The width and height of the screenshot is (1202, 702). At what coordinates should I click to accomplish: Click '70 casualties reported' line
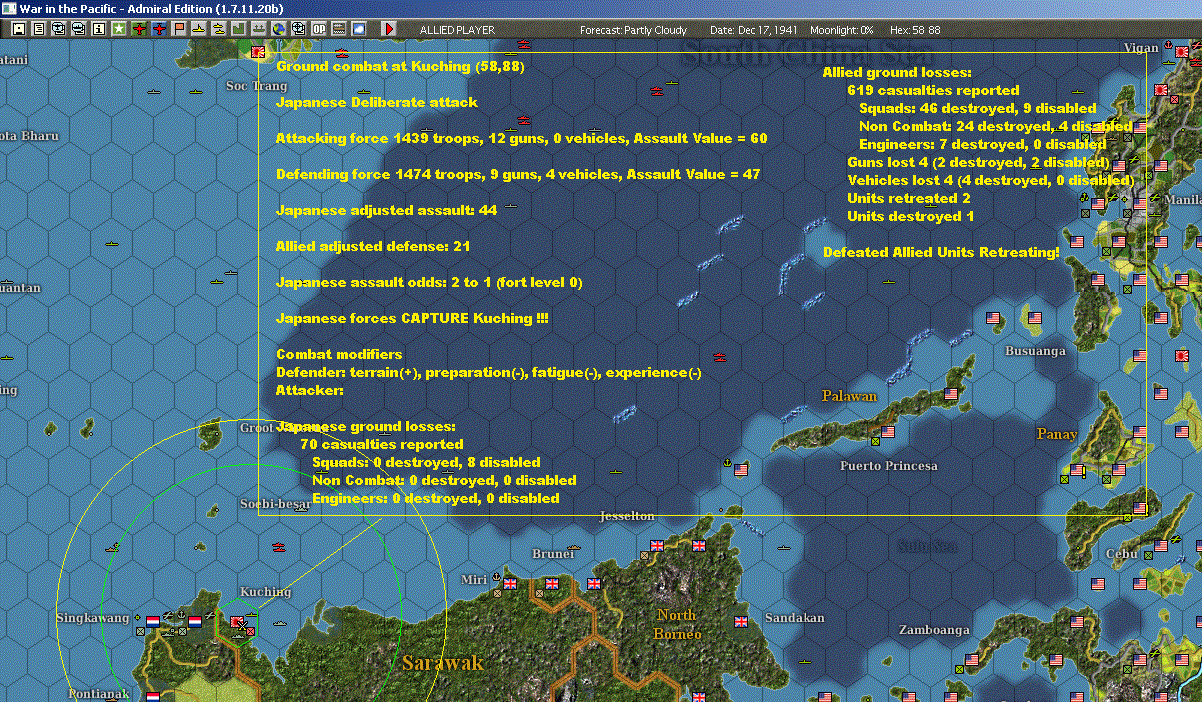(382, 444)
